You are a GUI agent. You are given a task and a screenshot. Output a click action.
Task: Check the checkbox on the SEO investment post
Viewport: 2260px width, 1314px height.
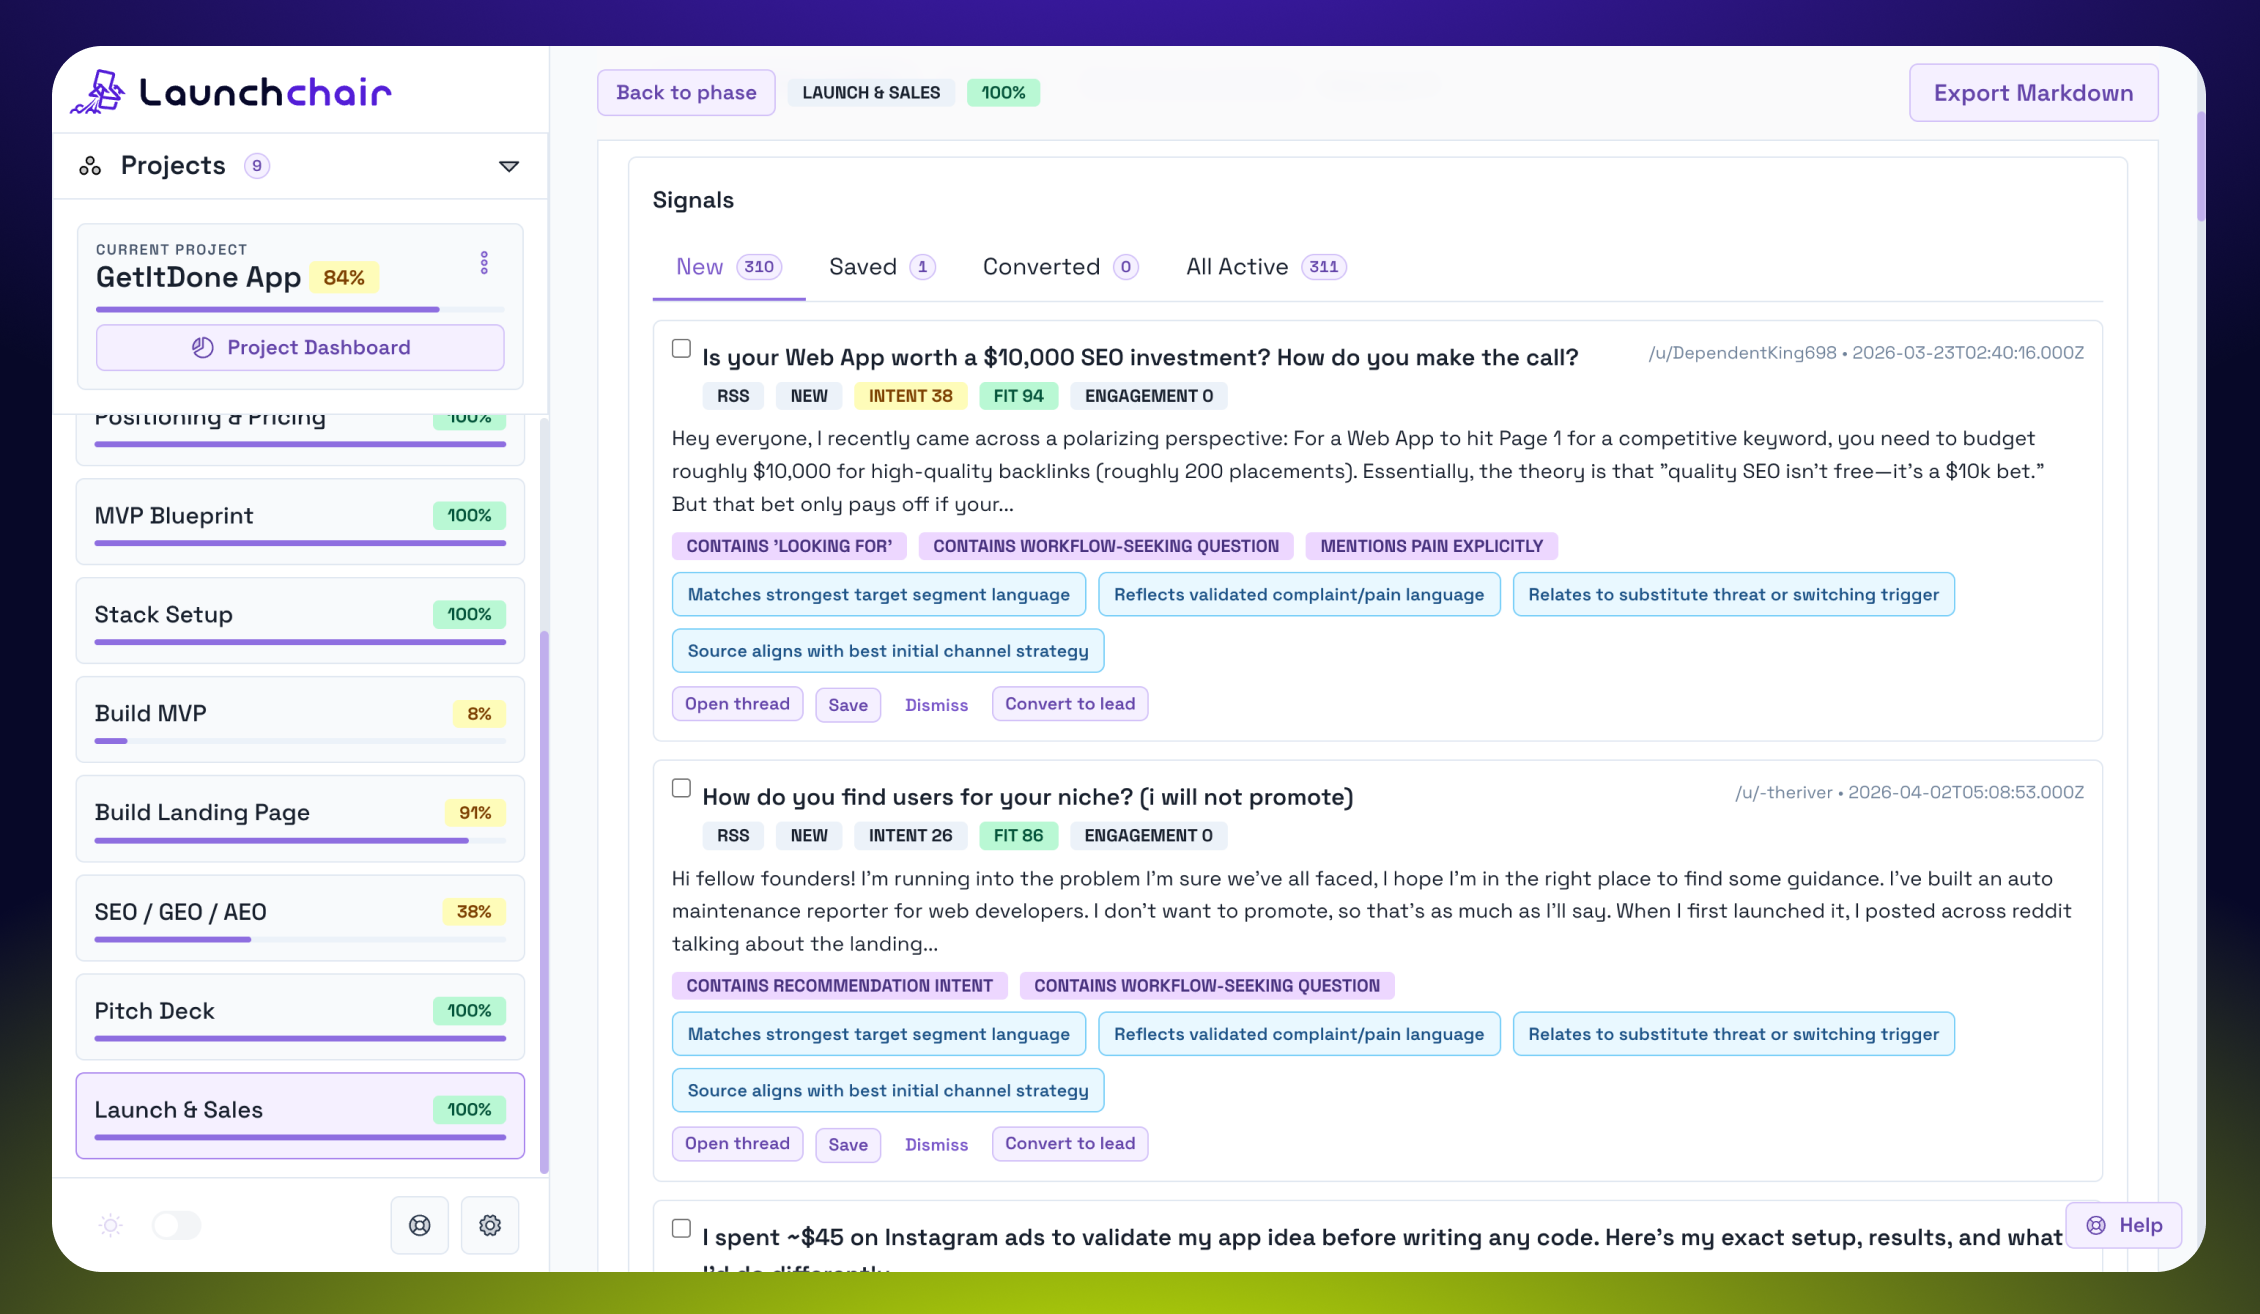[681, 348]
